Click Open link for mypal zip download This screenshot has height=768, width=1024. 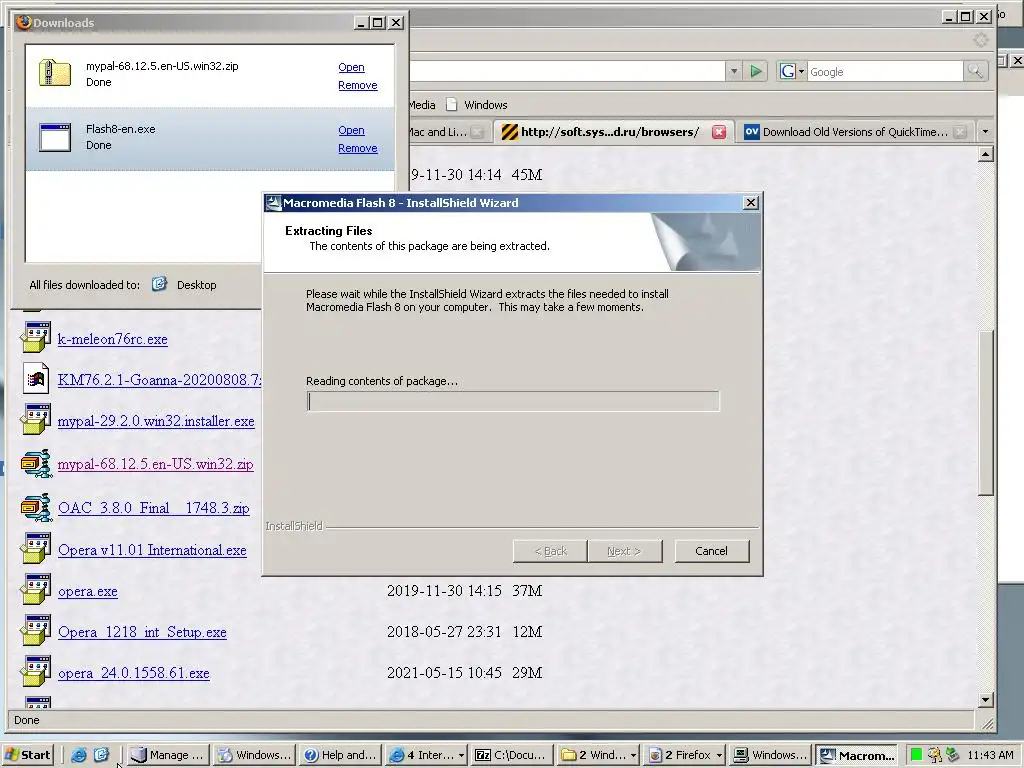(351, 67)
